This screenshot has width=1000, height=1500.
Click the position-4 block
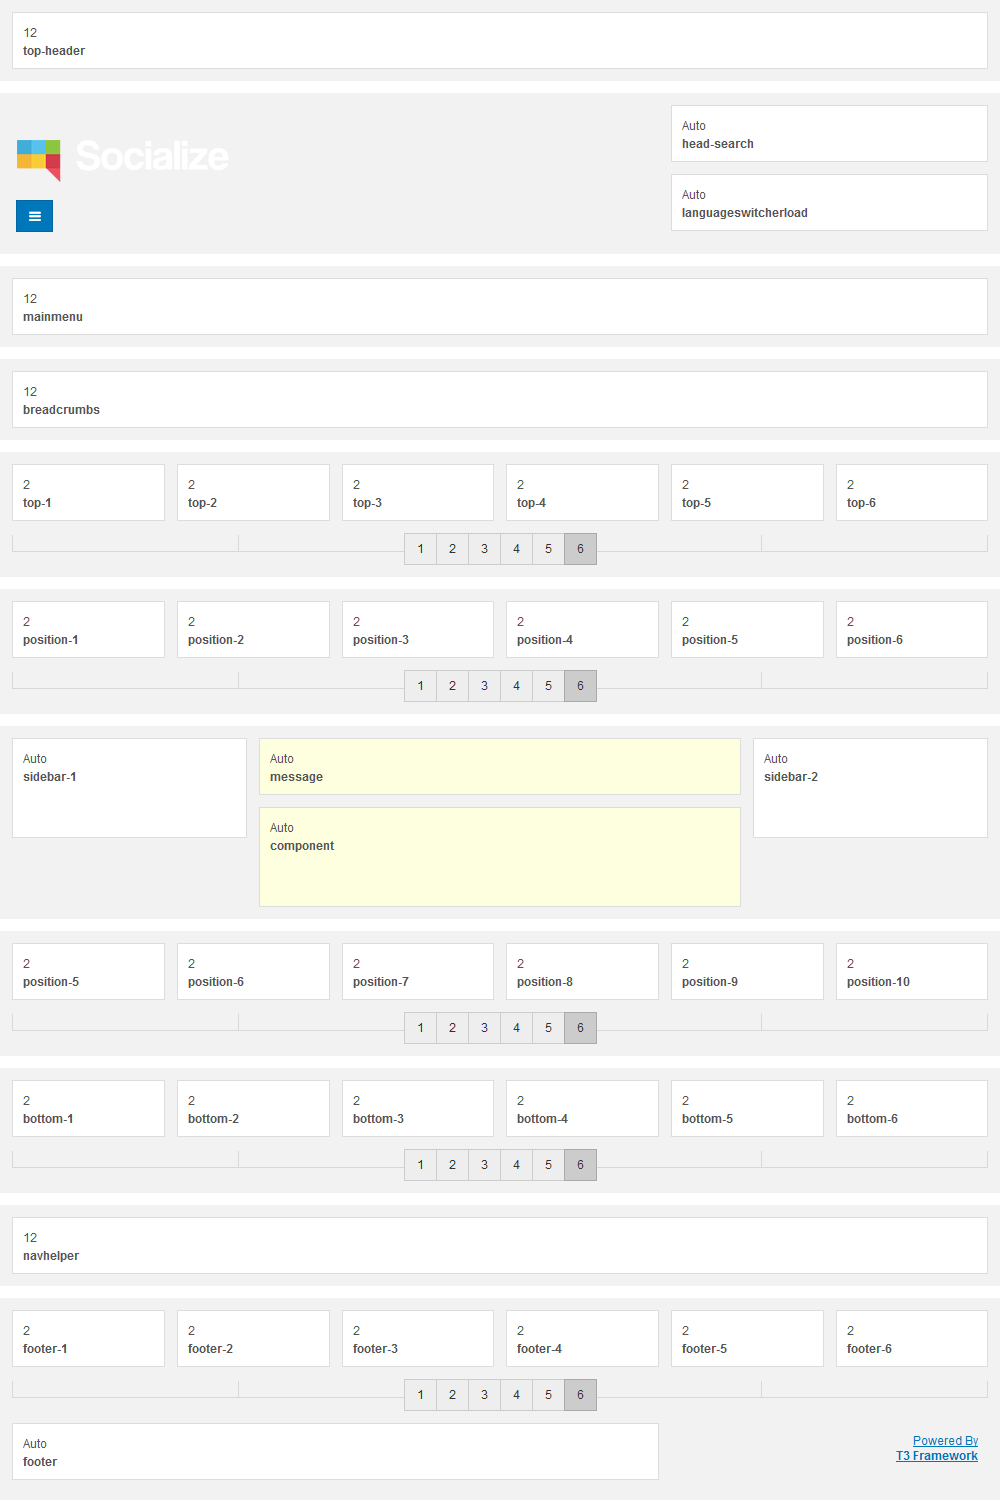point(582,629)
